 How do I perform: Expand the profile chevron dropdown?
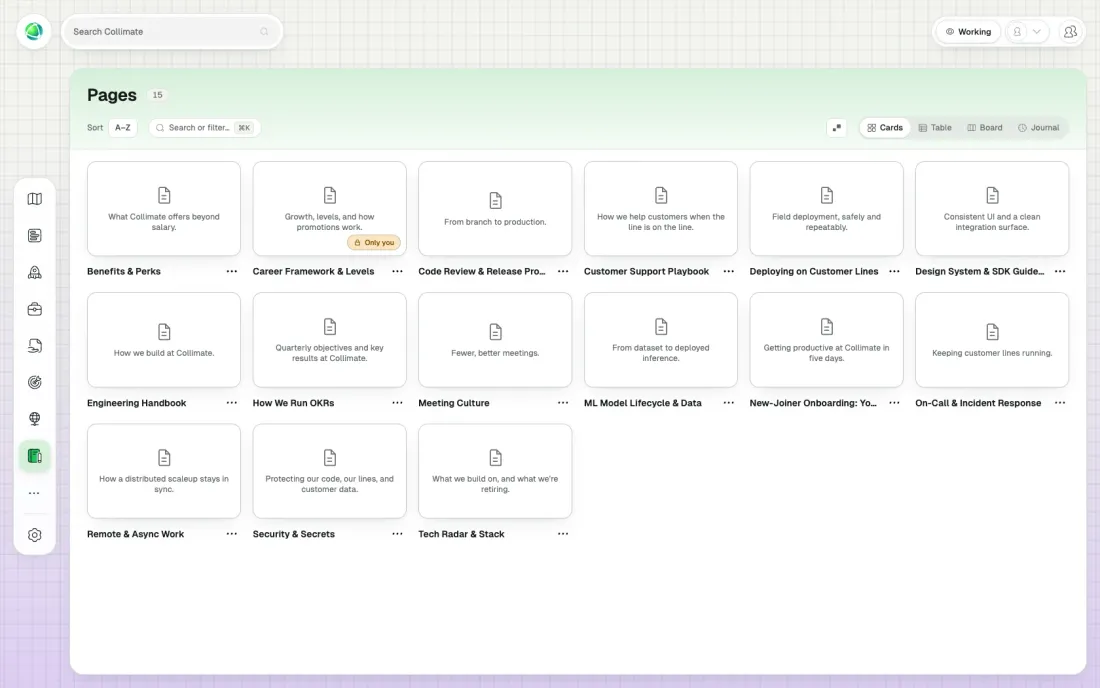[x=1037, y=32]
